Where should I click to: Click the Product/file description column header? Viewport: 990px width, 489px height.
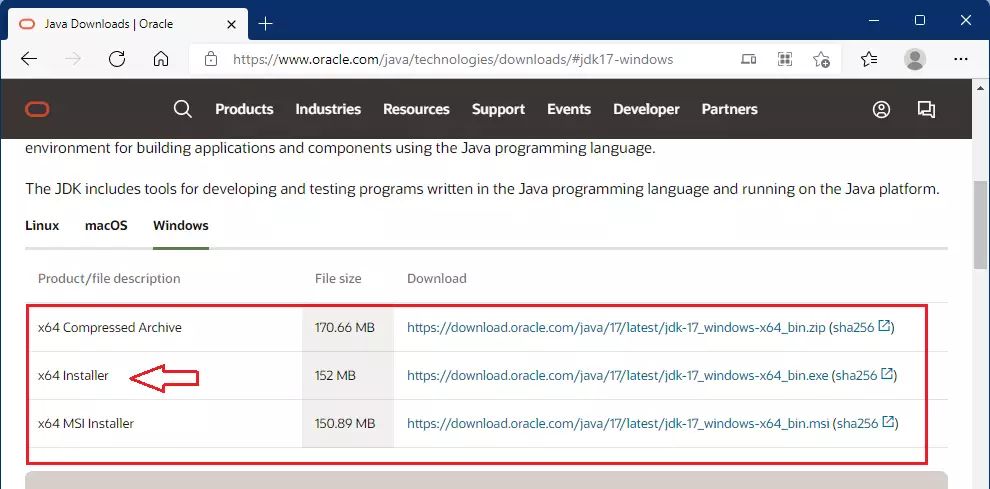coord(109,279)
